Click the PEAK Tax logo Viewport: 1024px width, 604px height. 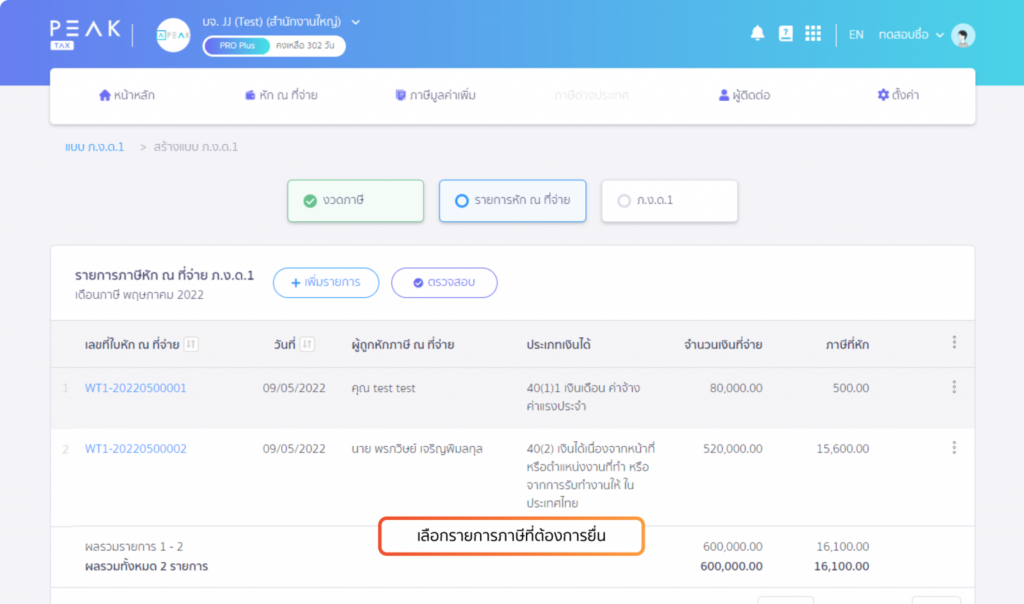85,34
